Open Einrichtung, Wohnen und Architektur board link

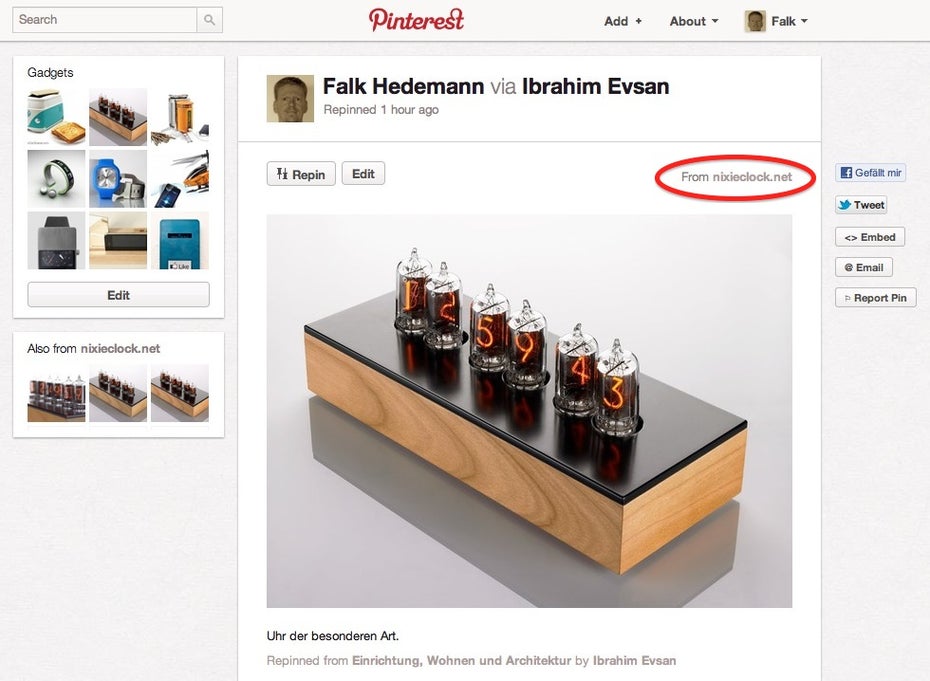tap(461, 660)
